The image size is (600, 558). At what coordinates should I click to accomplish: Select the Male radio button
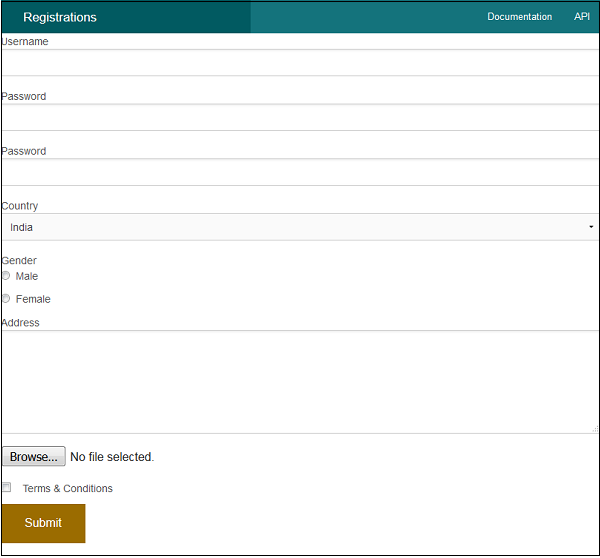click(6, 276)
